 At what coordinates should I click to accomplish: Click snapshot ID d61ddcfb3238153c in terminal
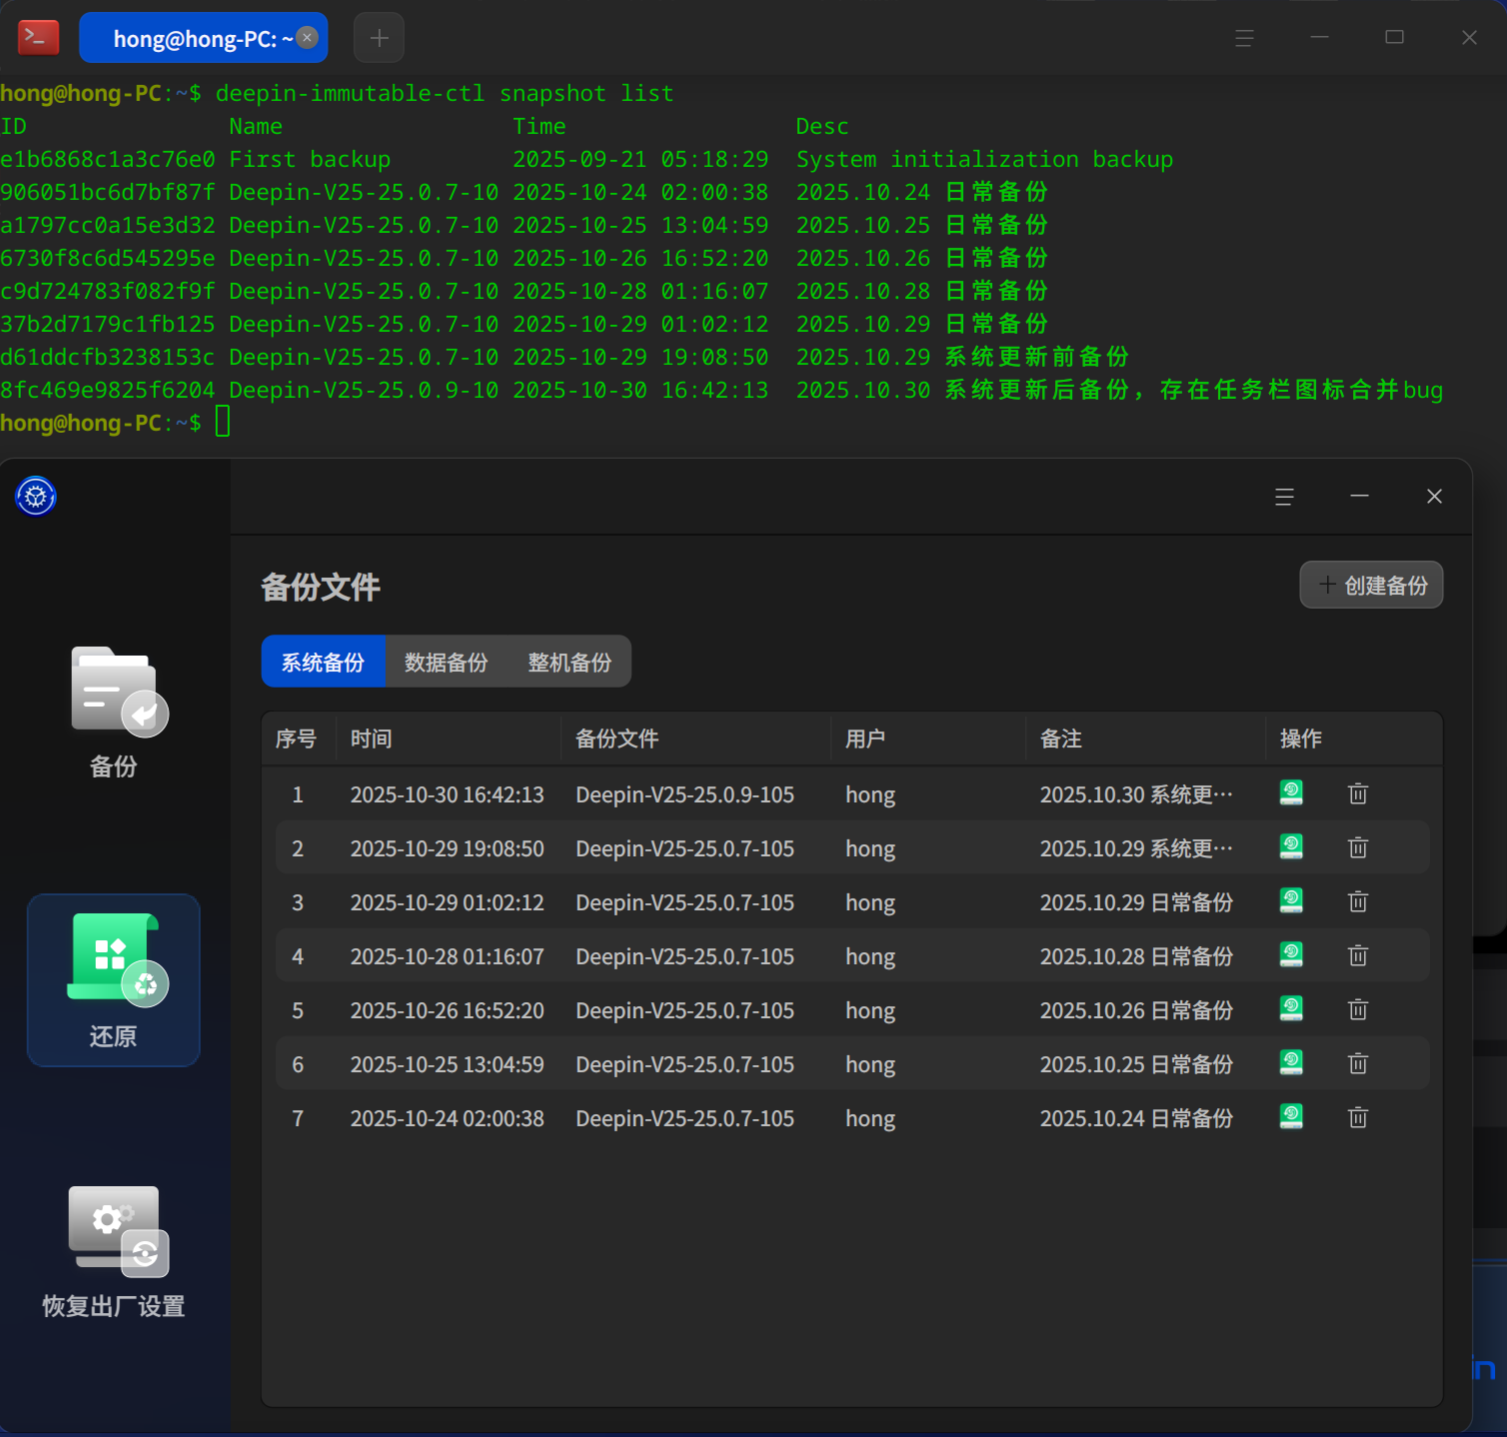tap(107, 357)
